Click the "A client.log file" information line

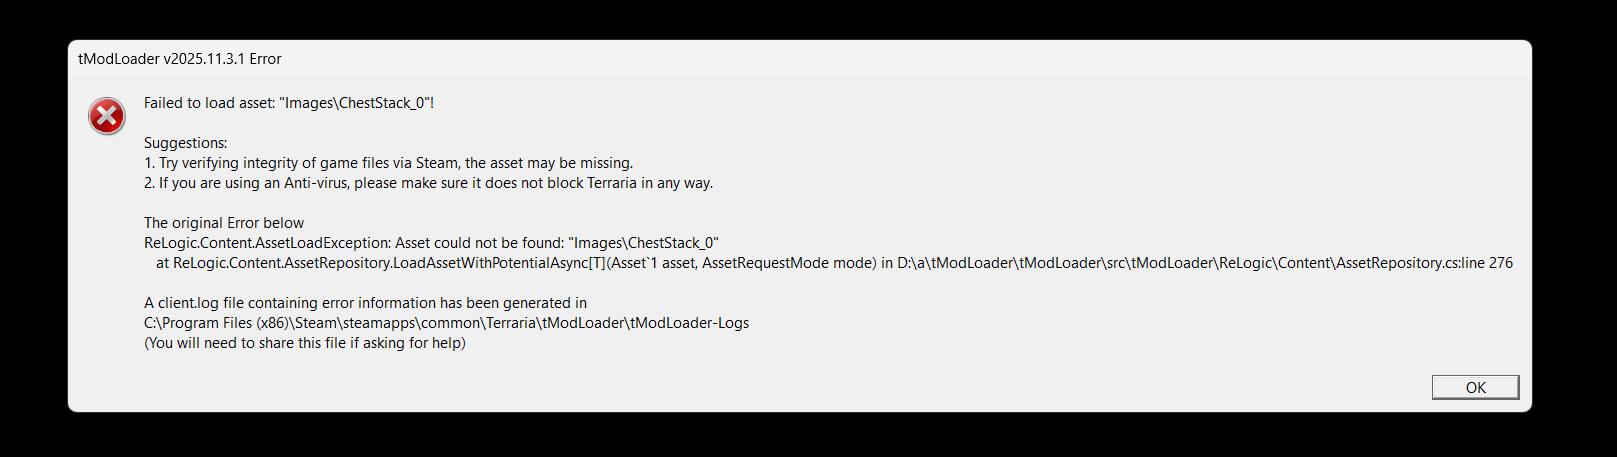pos(365,303)
